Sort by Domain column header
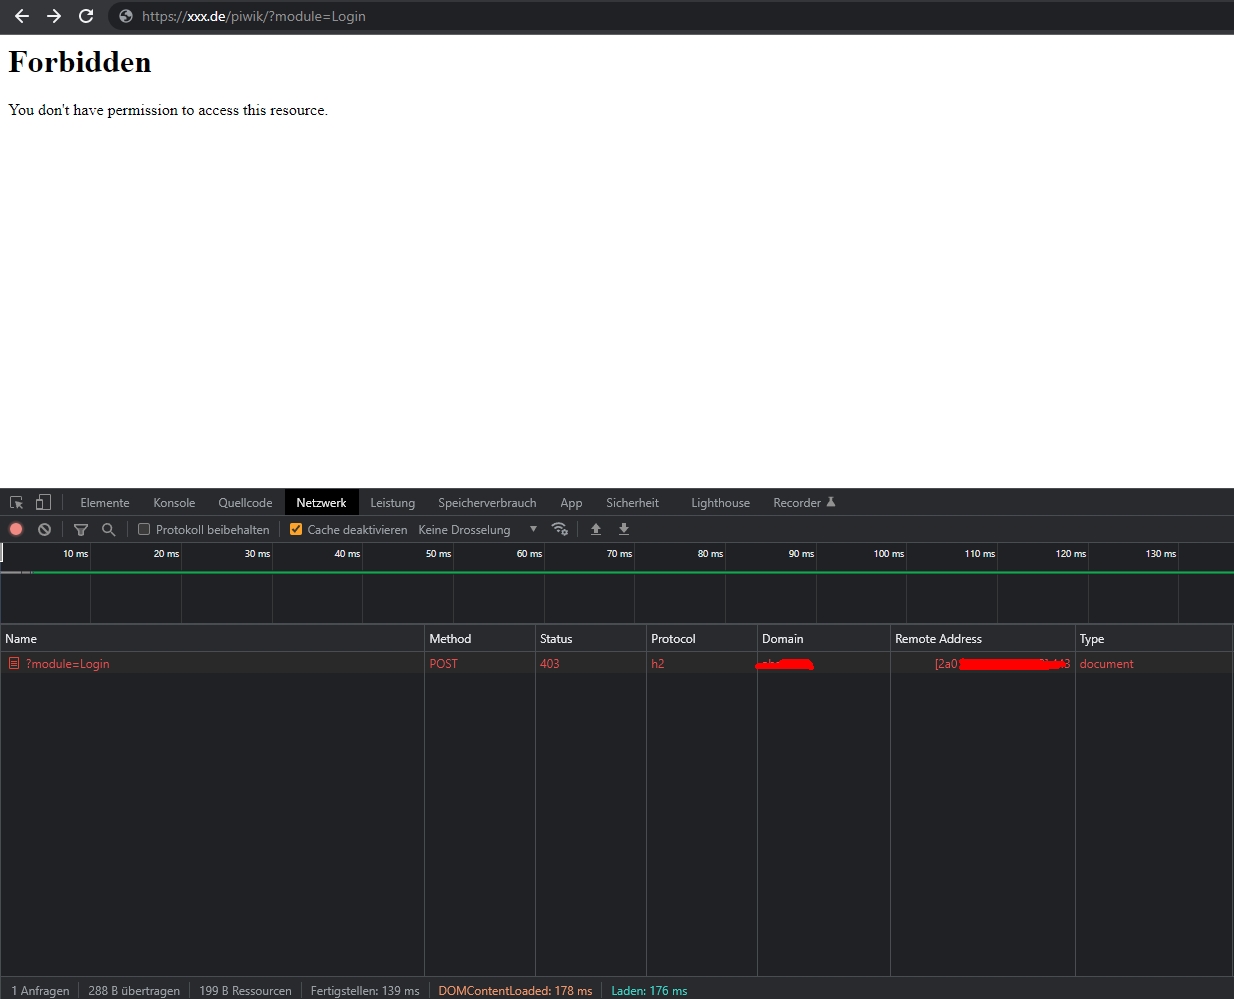 824,638
